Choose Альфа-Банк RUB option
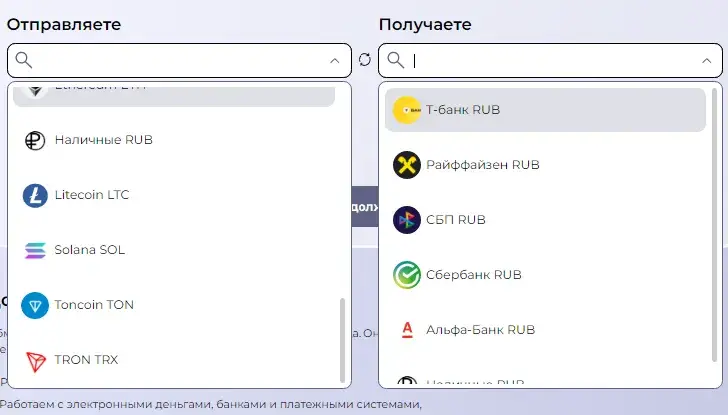Viewport: 728px width, 415px height. point(546,330)
